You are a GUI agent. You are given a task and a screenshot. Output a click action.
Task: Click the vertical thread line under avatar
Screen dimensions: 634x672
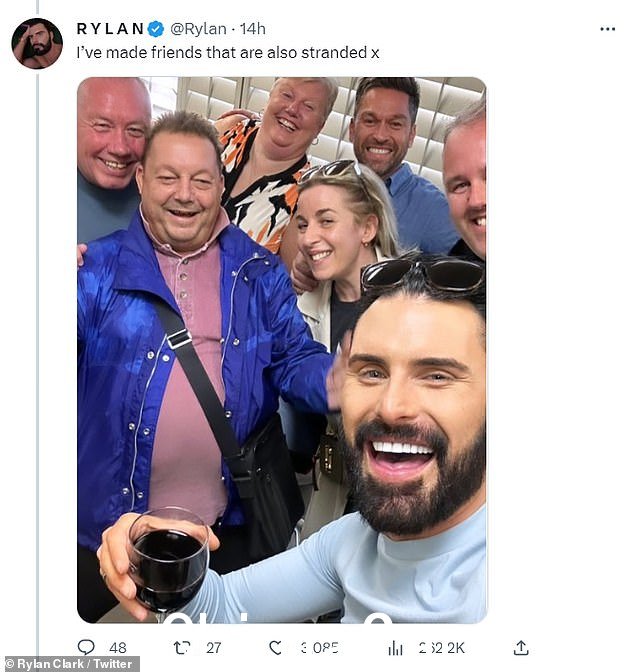click(37, 364)
